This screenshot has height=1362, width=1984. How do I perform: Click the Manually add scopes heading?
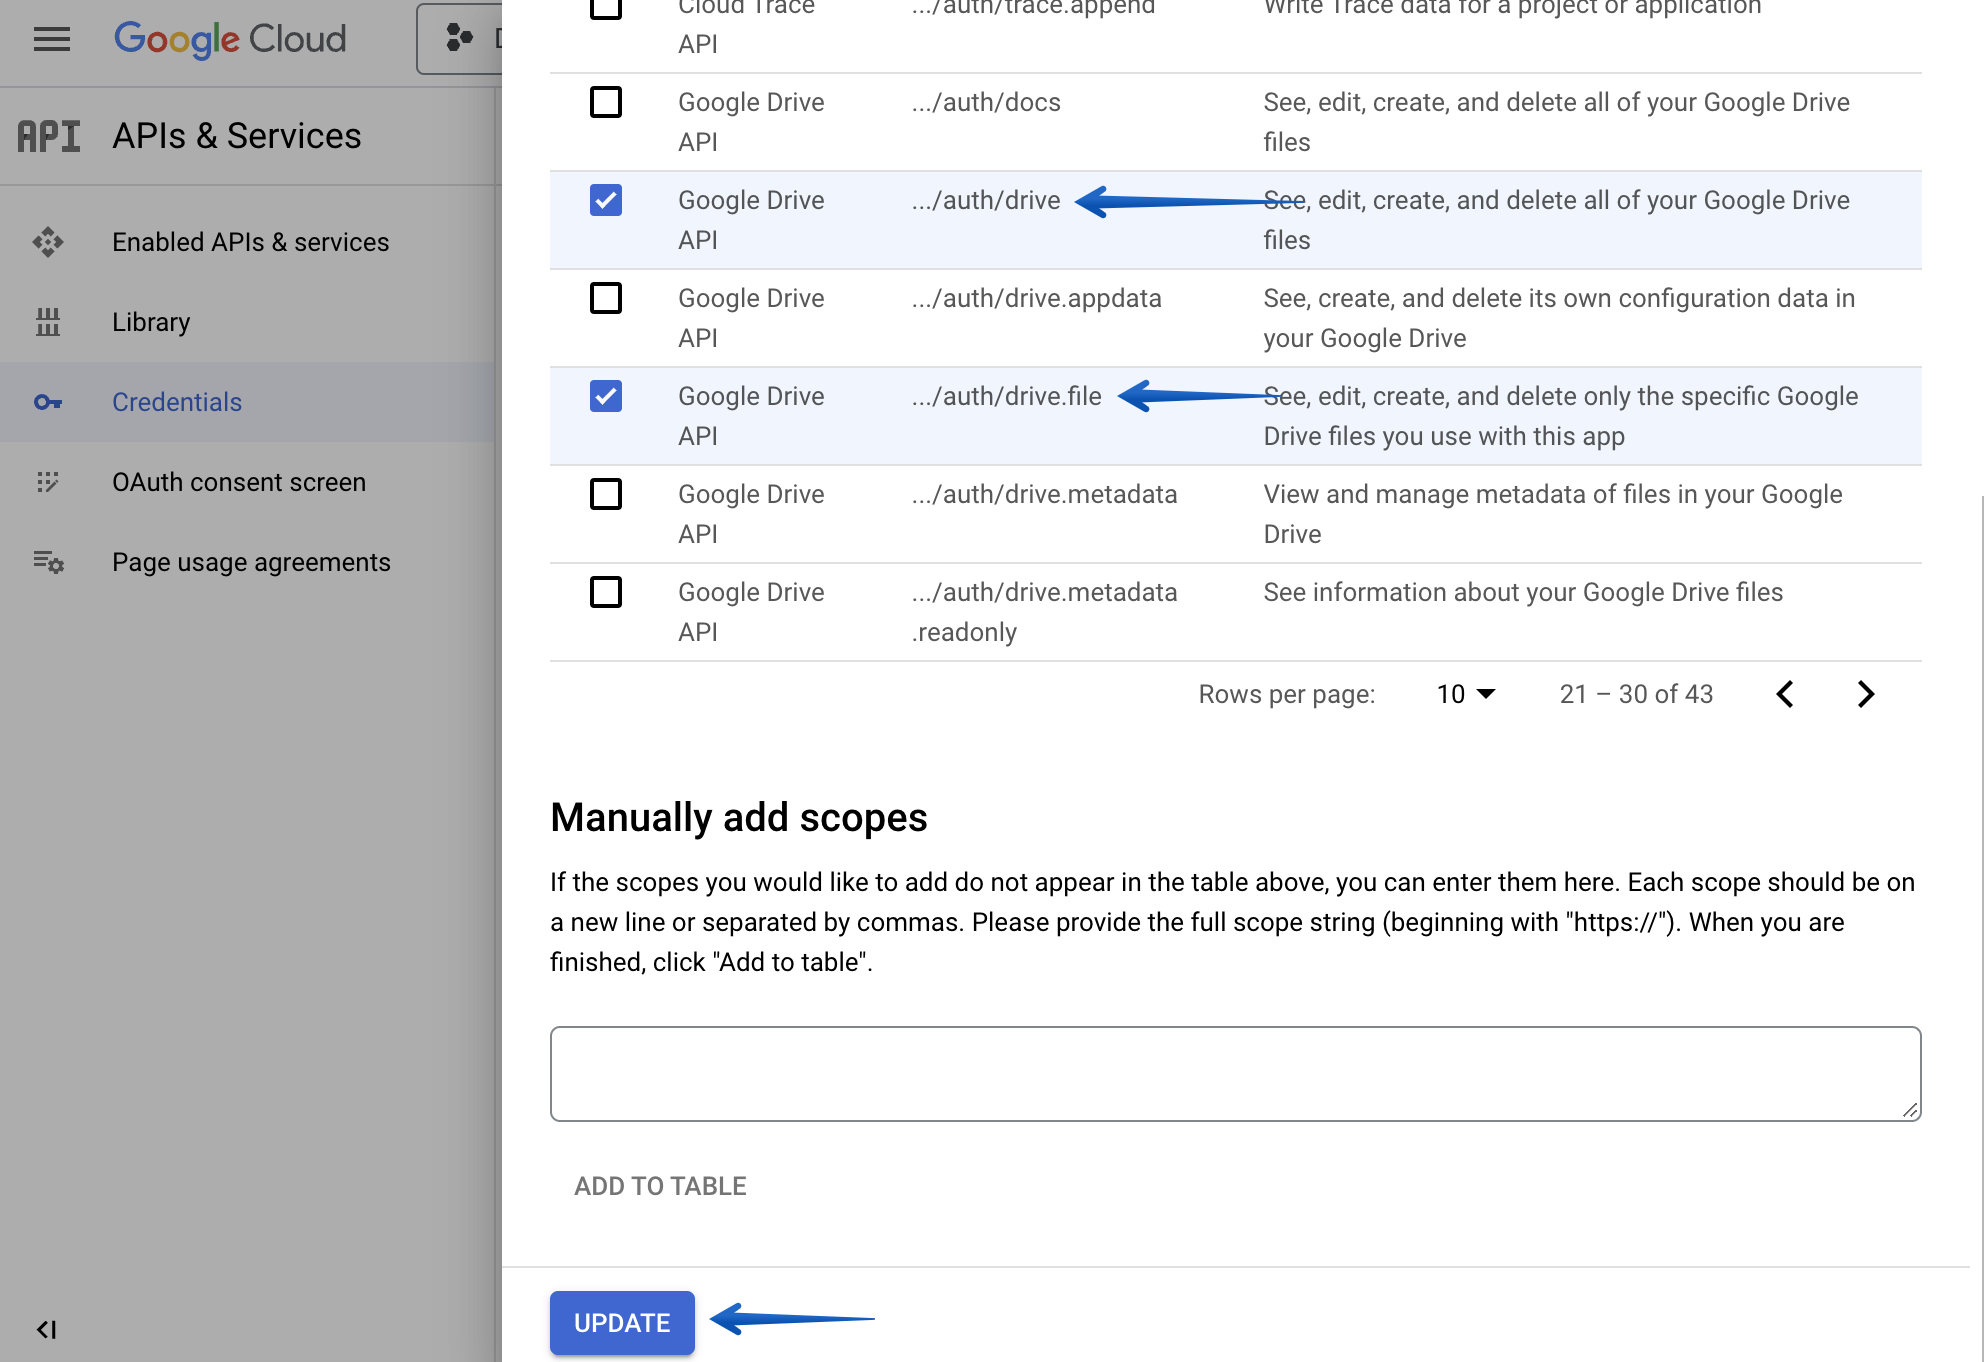pos(739,817)
